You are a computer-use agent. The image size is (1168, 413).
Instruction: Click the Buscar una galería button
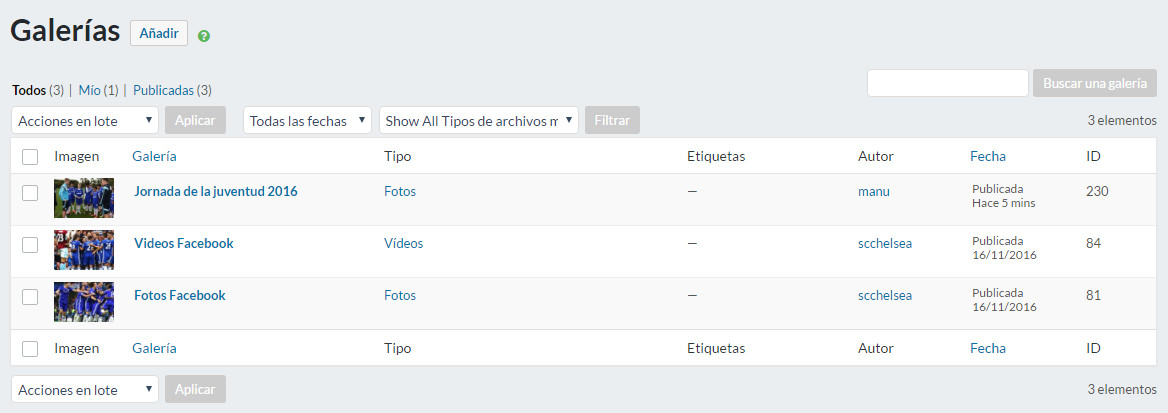(x=1094, y=83)
